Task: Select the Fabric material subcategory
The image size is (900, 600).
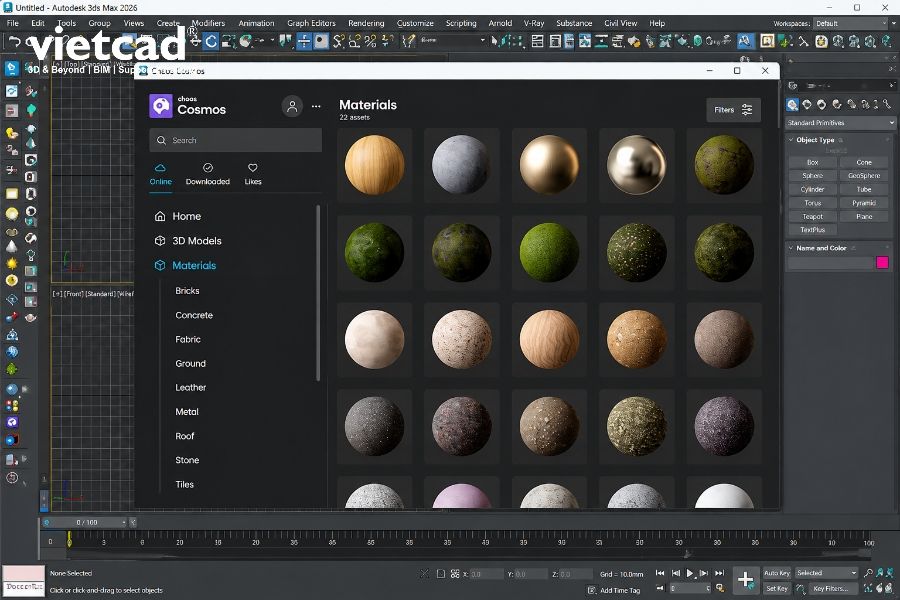Action: pos(188,339)
